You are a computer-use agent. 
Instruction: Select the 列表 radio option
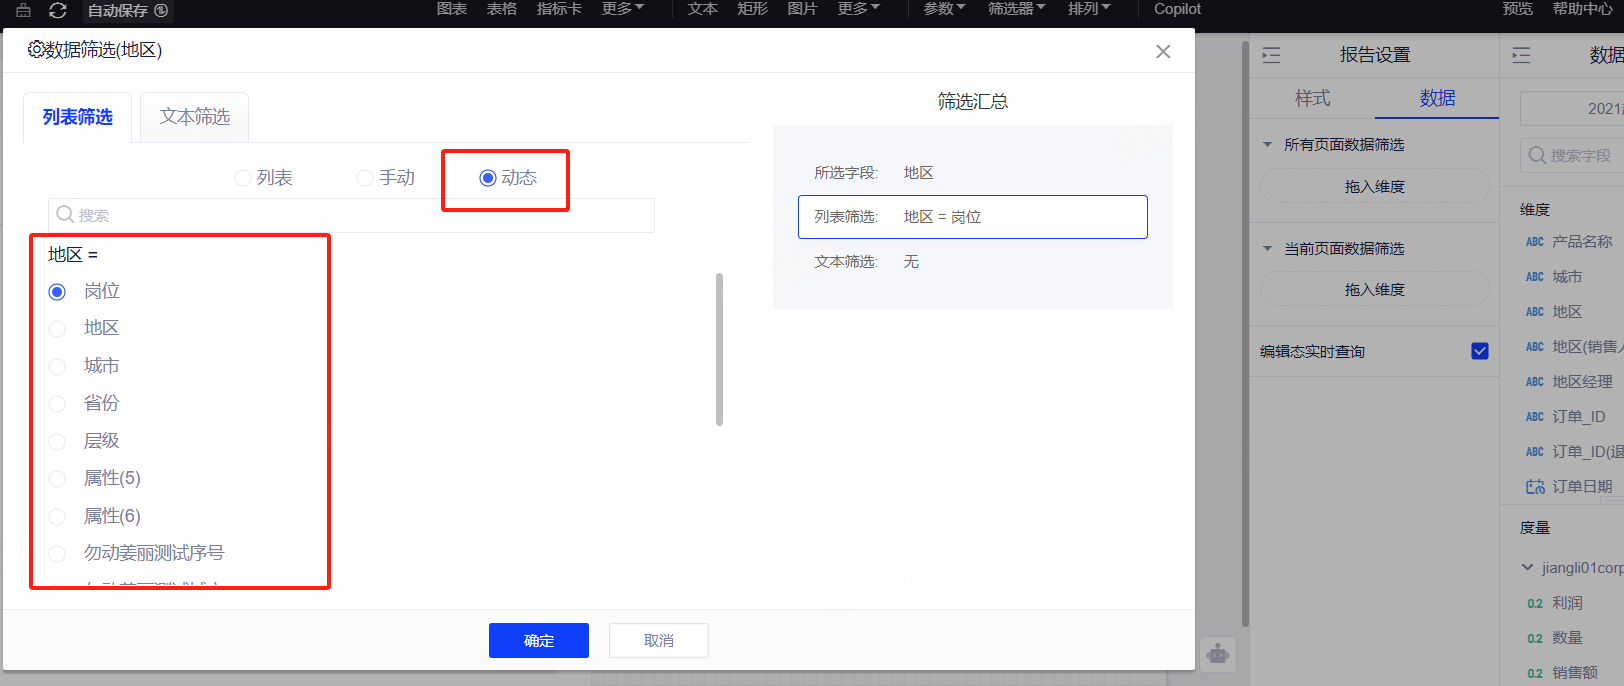click(x=243, y=178)
